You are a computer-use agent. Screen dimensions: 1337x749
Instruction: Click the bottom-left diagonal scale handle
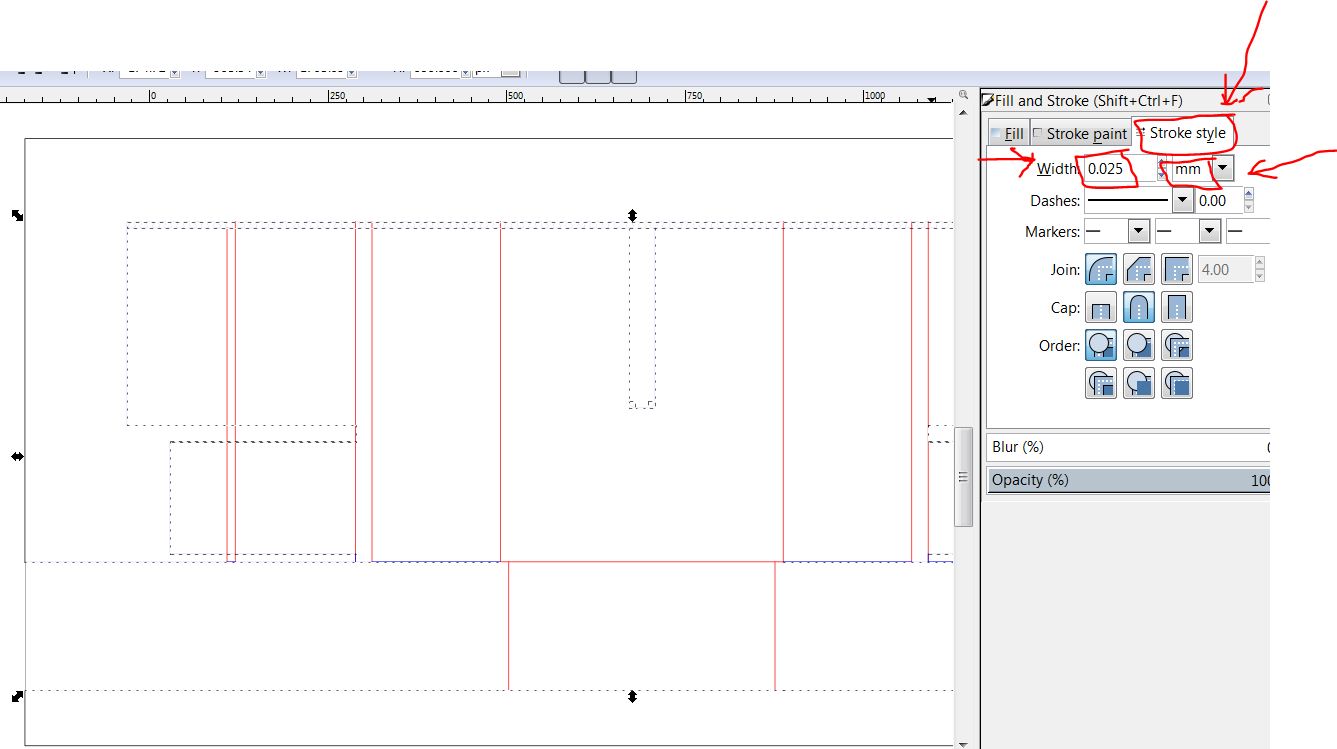coord(17,696)
